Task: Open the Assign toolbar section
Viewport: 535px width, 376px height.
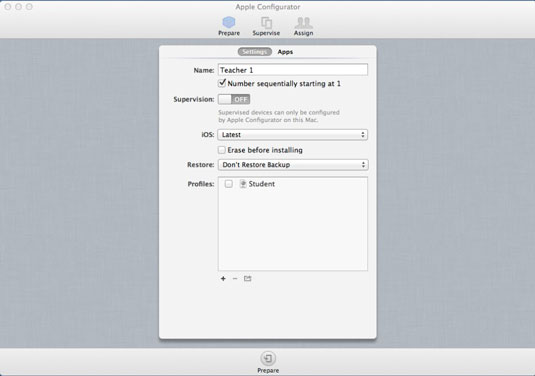Action: pos(303,26)
